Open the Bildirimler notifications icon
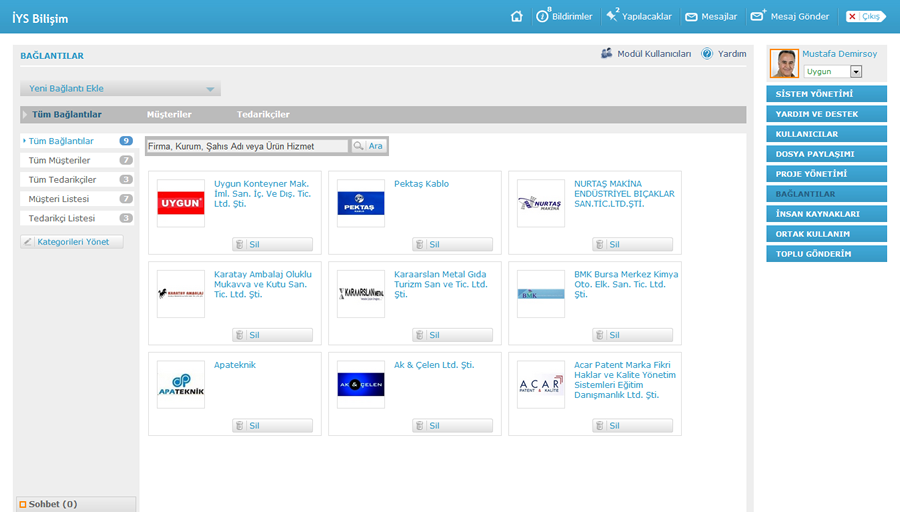This screenshot has height=512, width=900. click(543, 16)
